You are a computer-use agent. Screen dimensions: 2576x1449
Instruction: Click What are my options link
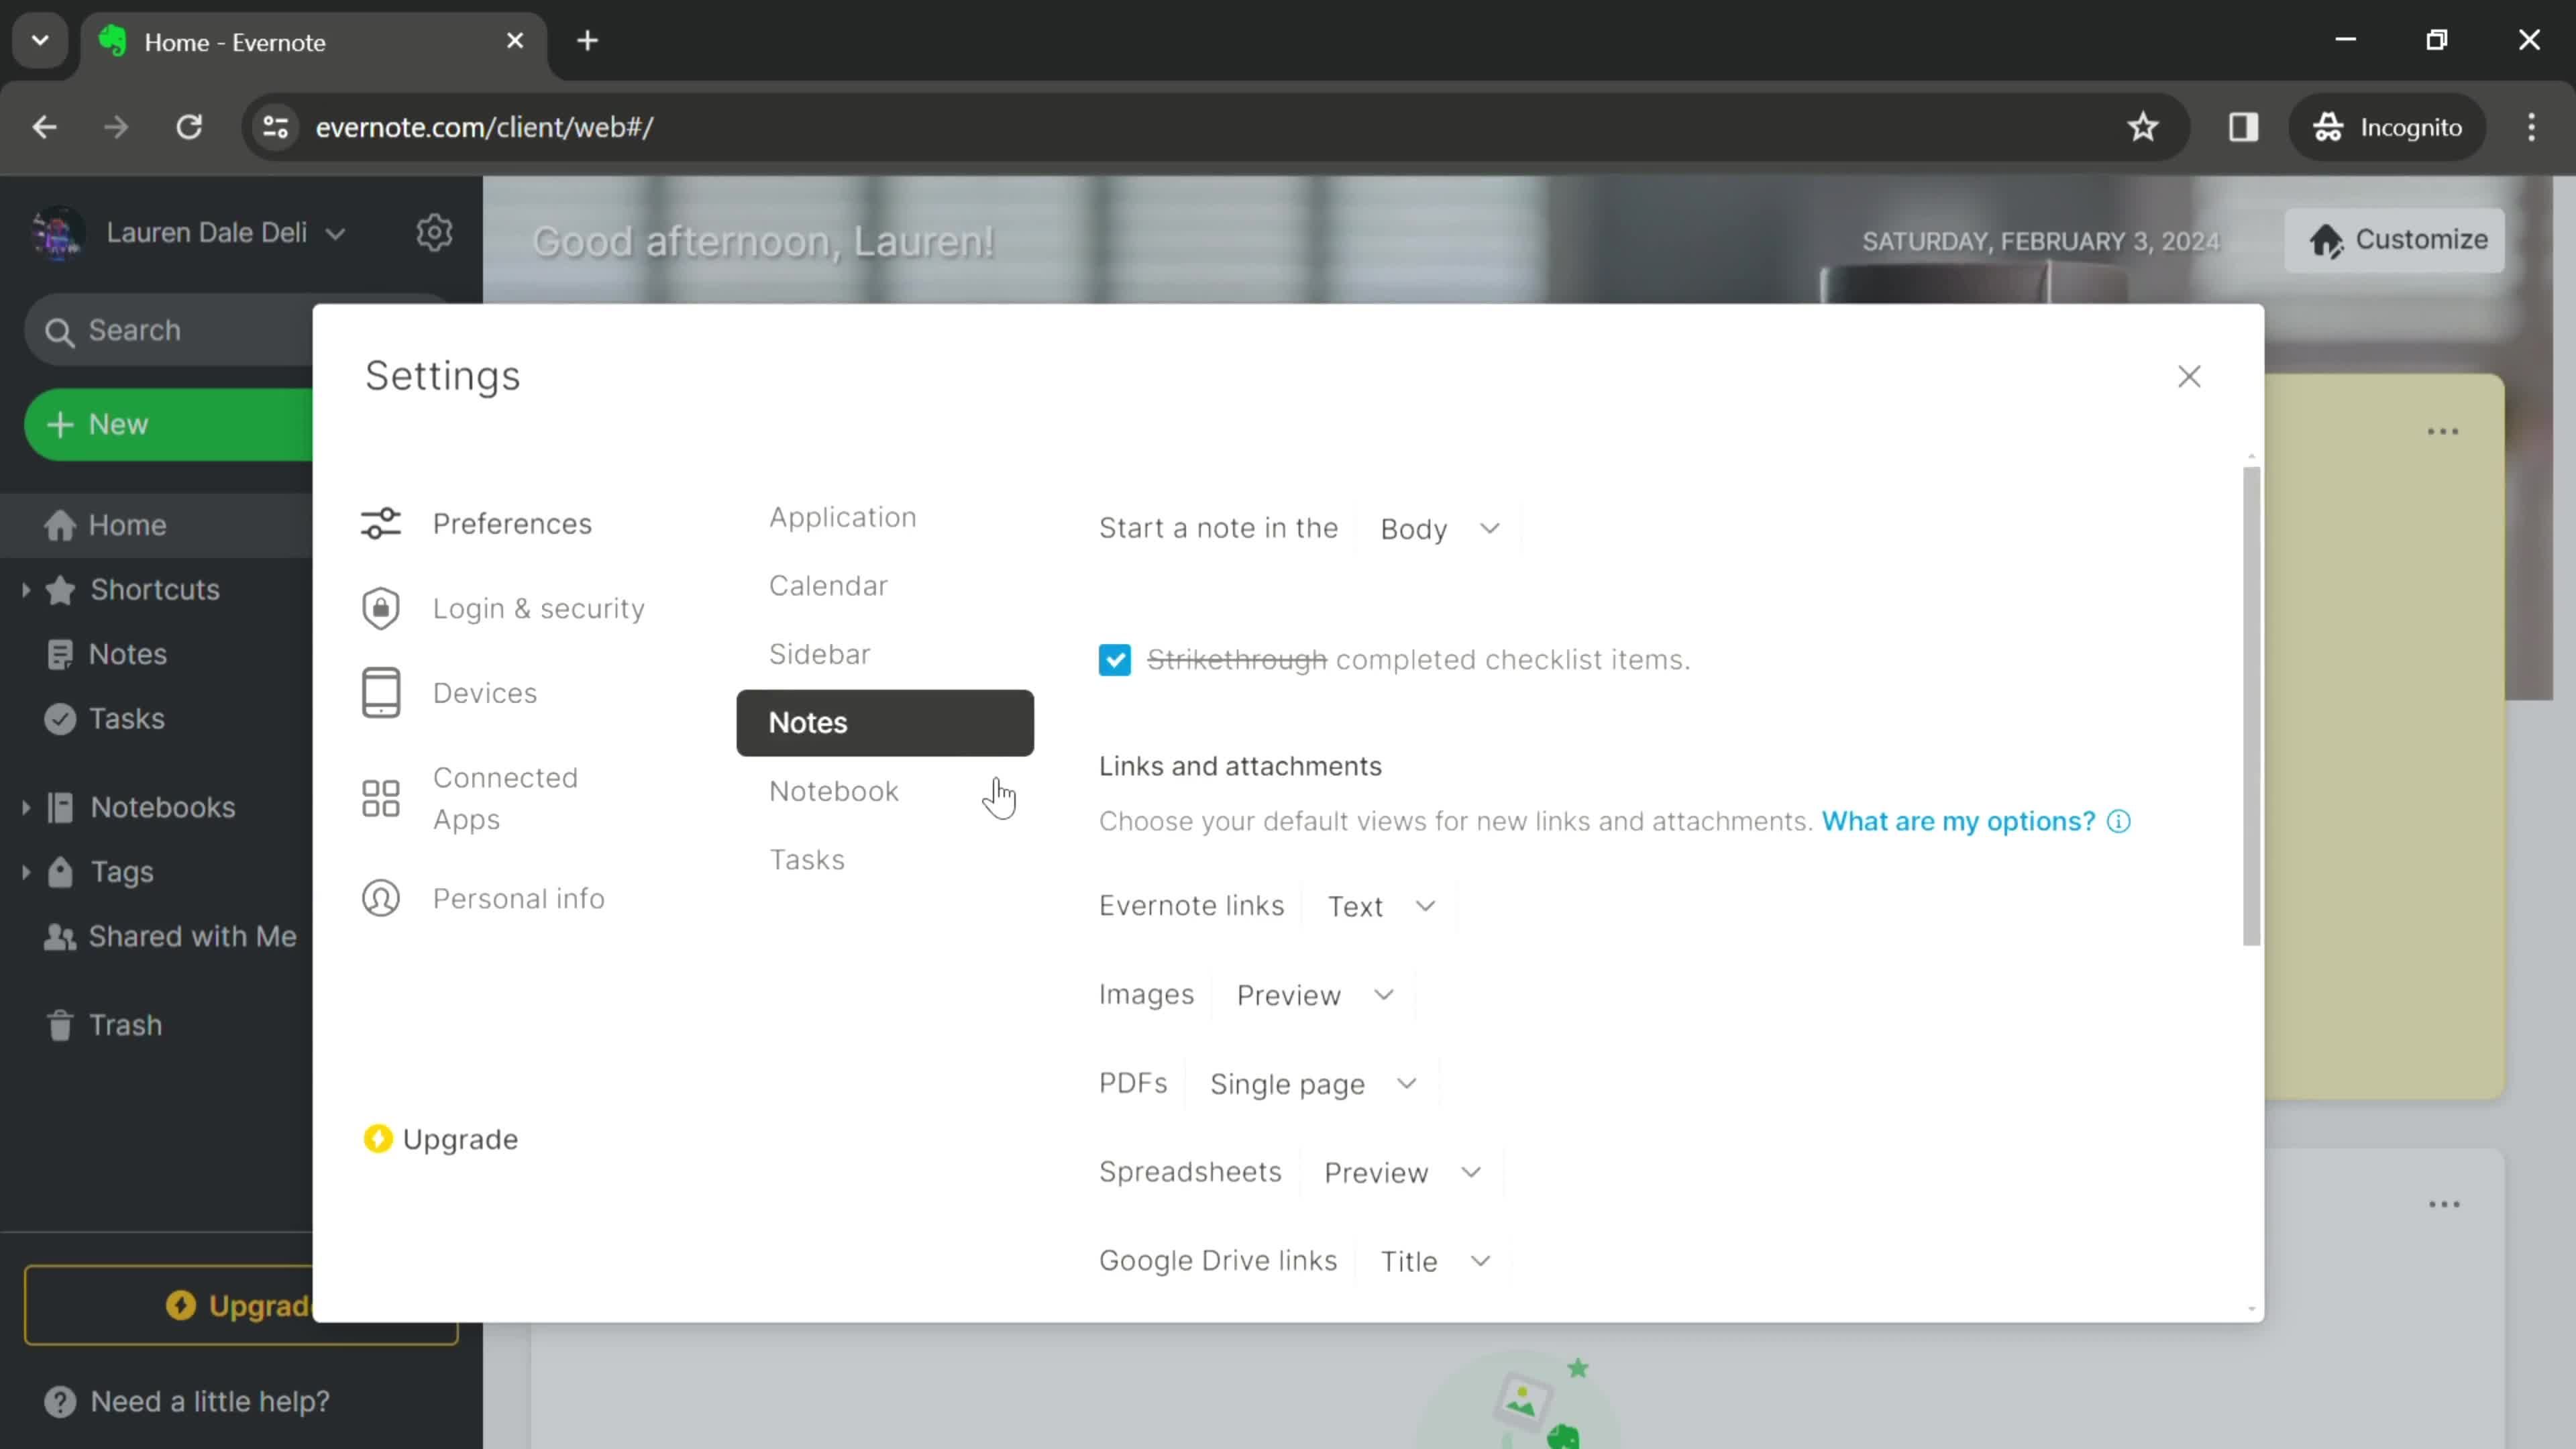1959,819
